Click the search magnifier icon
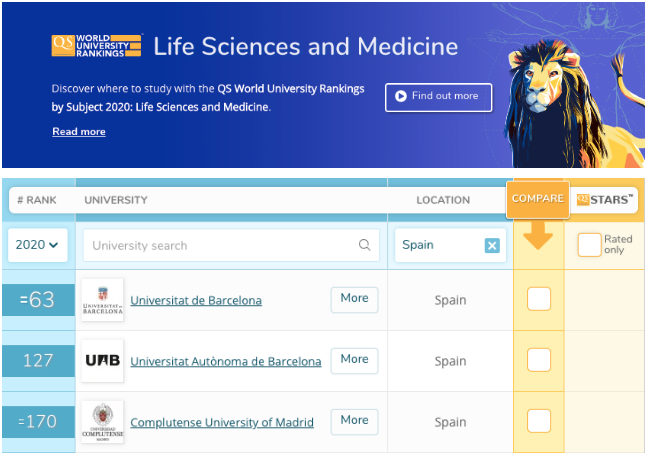This screenshot has width=653, height=457. 364,245
